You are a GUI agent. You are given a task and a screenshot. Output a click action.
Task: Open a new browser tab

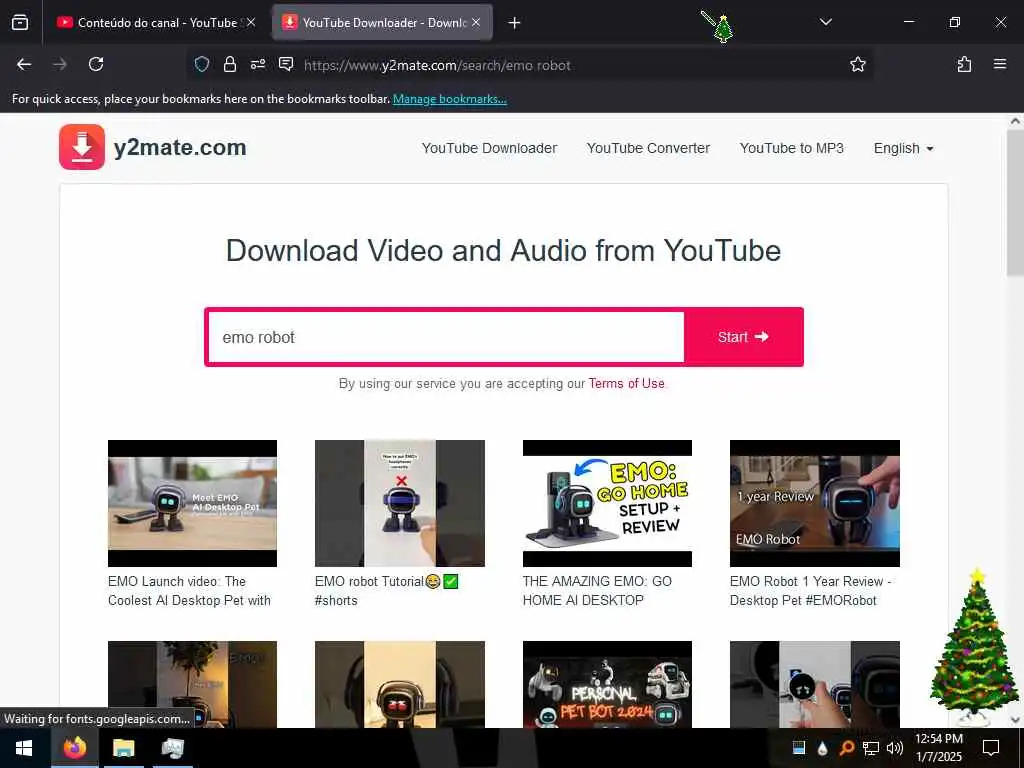[x=514, y=23]
